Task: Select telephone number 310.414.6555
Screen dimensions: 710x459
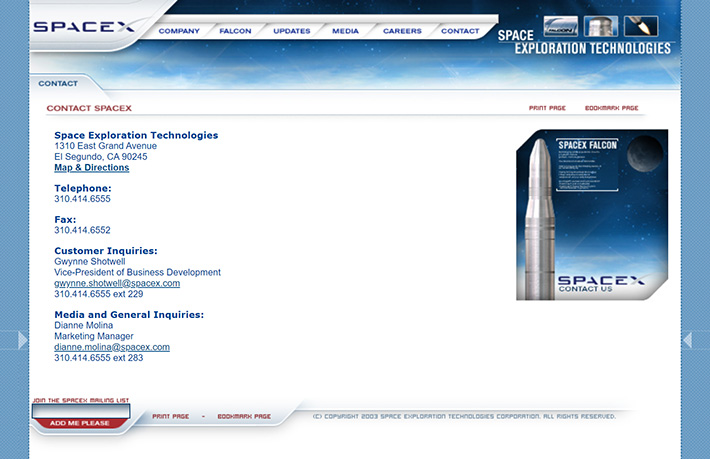Action: click(82, 199)
